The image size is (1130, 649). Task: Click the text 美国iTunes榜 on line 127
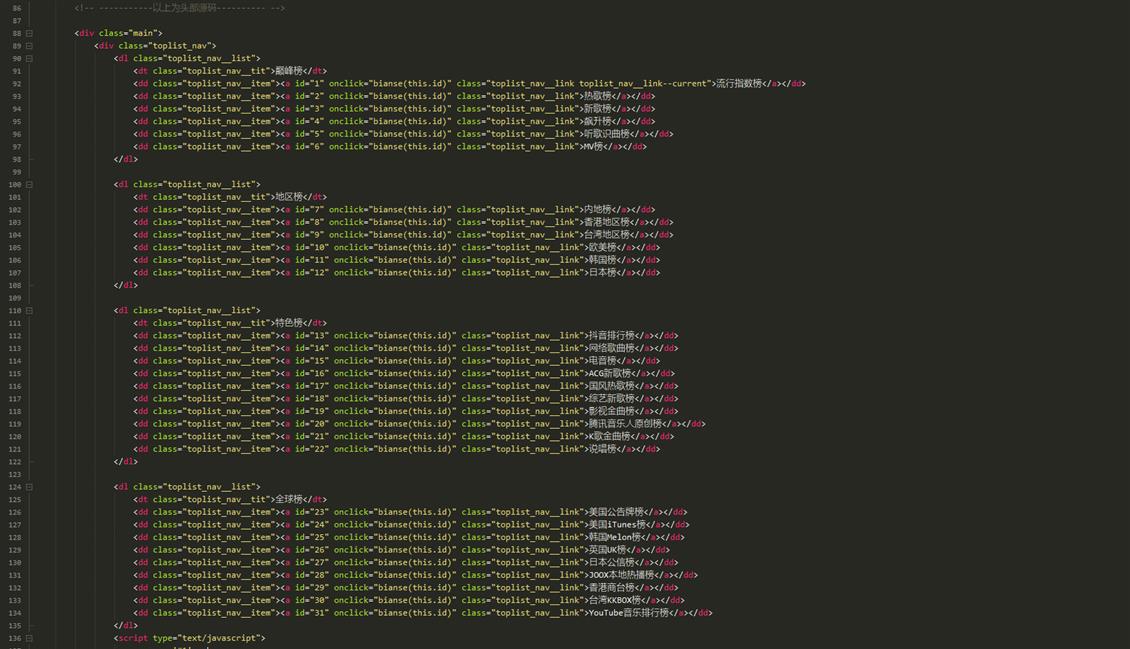(618, 524)
